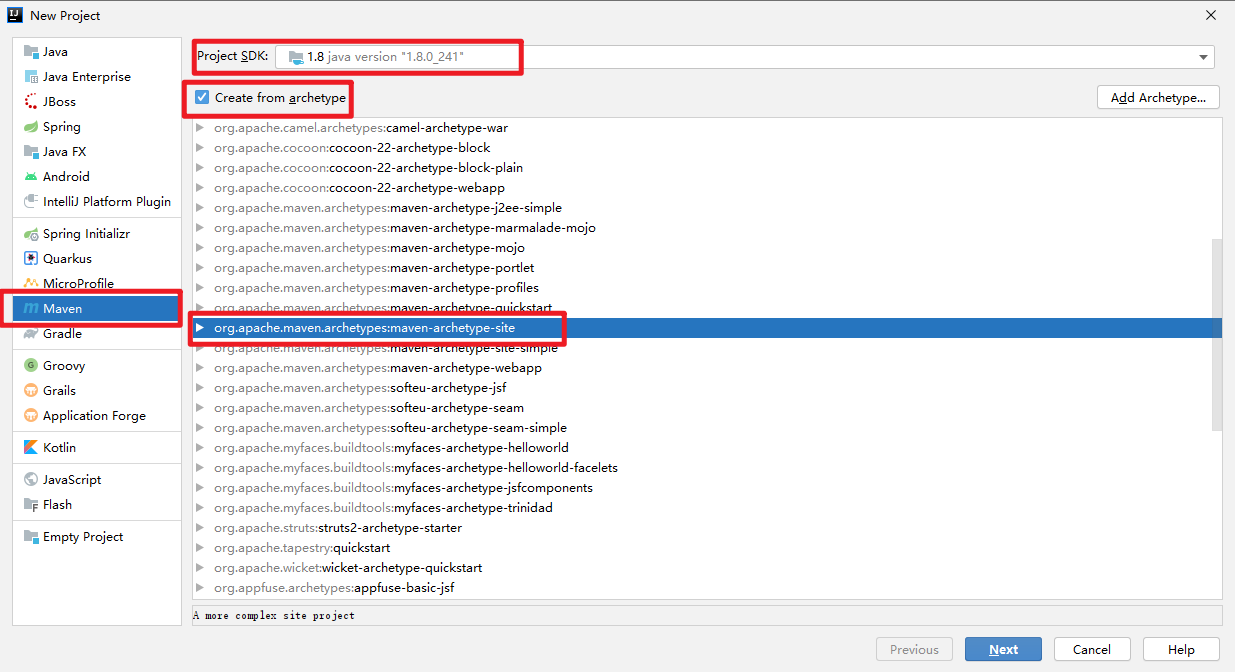Select the Java folder icon
1235x672 pixels.
pyautogui.click(x=31, y=52)
